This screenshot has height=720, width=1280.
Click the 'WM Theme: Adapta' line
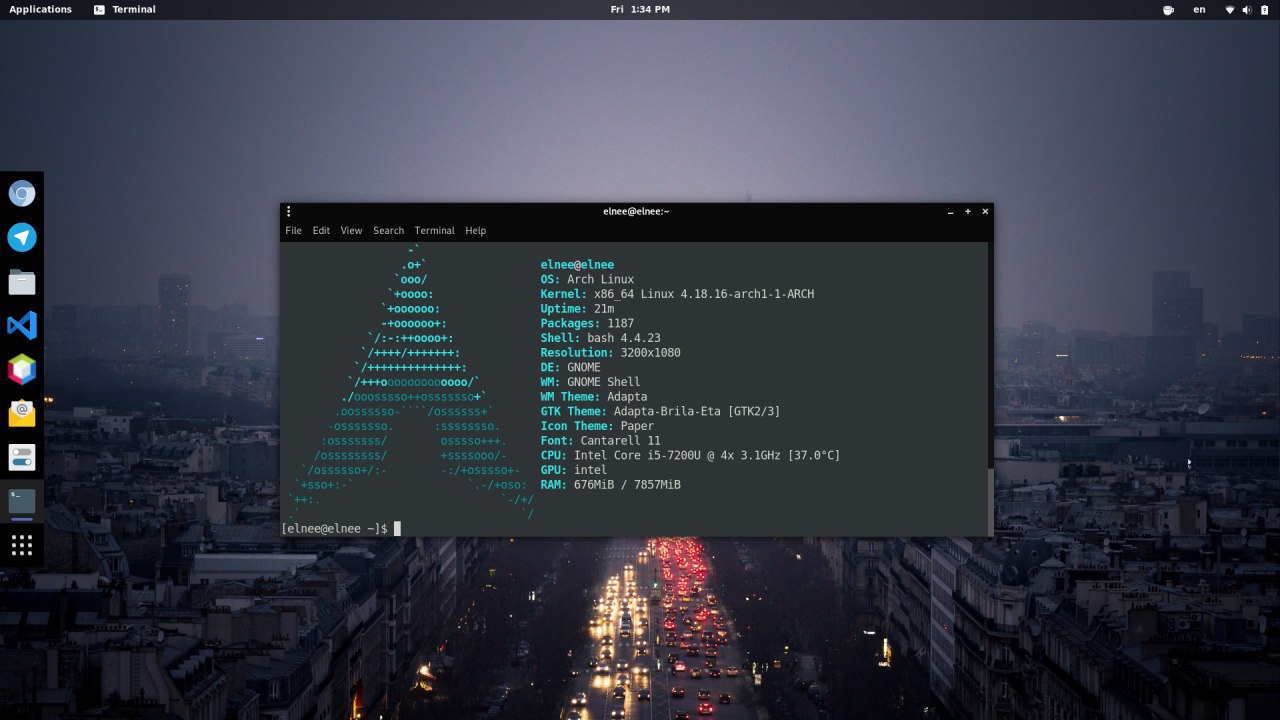click(594, 396)
